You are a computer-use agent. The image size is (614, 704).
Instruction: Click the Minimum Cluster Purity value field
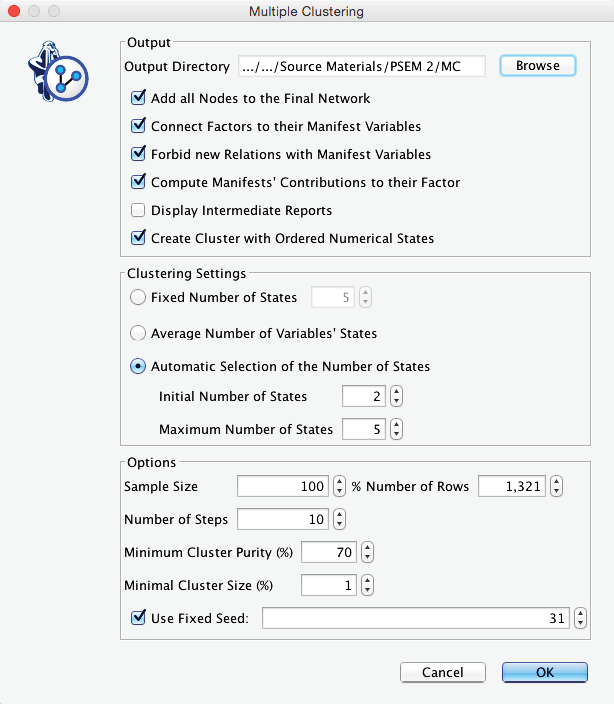(329, 553)
